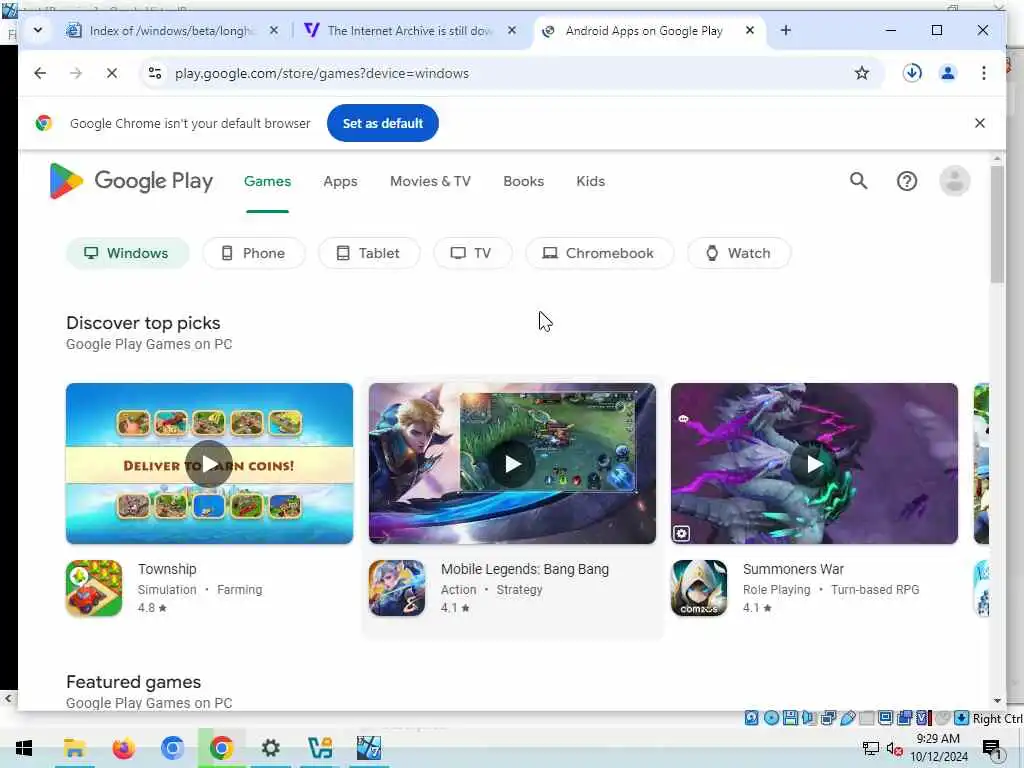Play the Summoners War video preview
The image size is (1024, 768).
pyautogui.click(x=814, y=464)
